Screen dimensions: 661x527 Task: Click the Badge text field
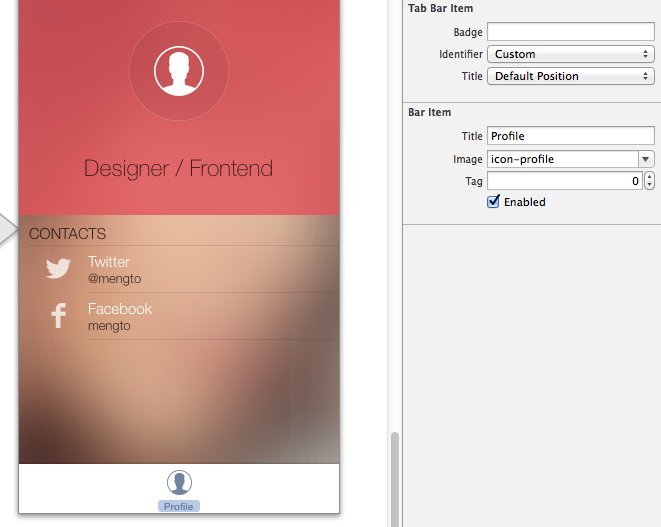(x=570, y=32)
